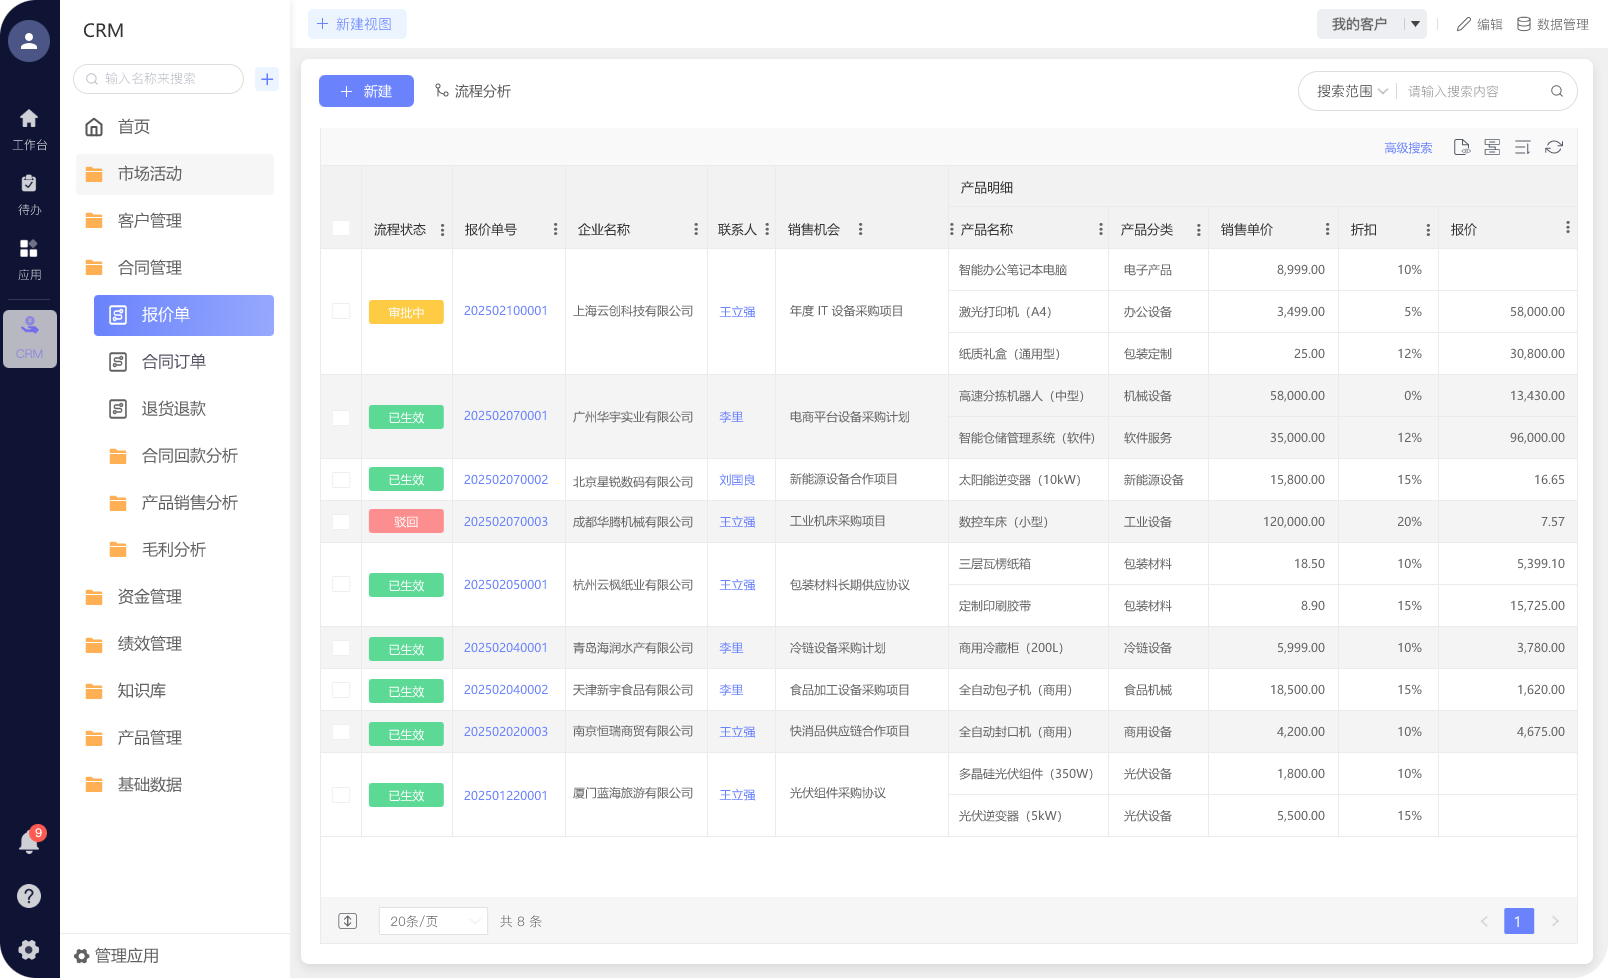This screenshot has height=978, width=1608.
Task: Open 销售单价 column menu dots
Action: (x=1327, y=230)
